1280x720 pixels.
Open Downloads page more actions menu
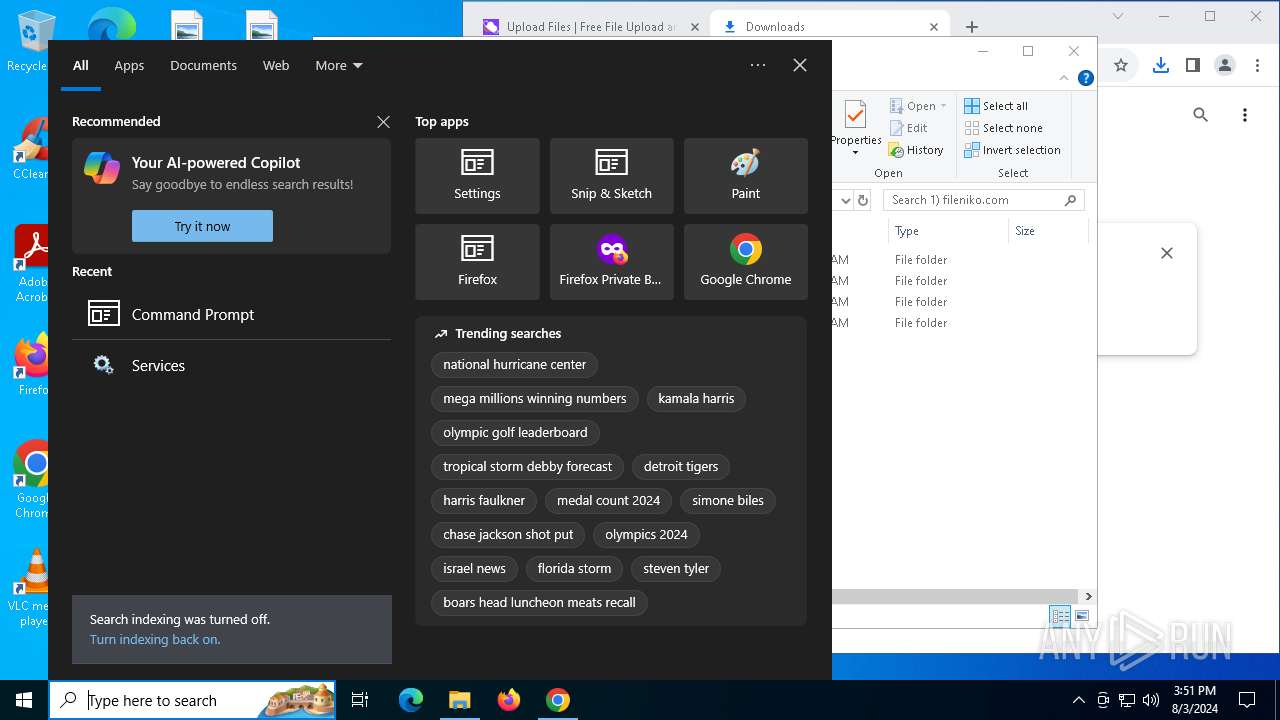[1245, 115]
